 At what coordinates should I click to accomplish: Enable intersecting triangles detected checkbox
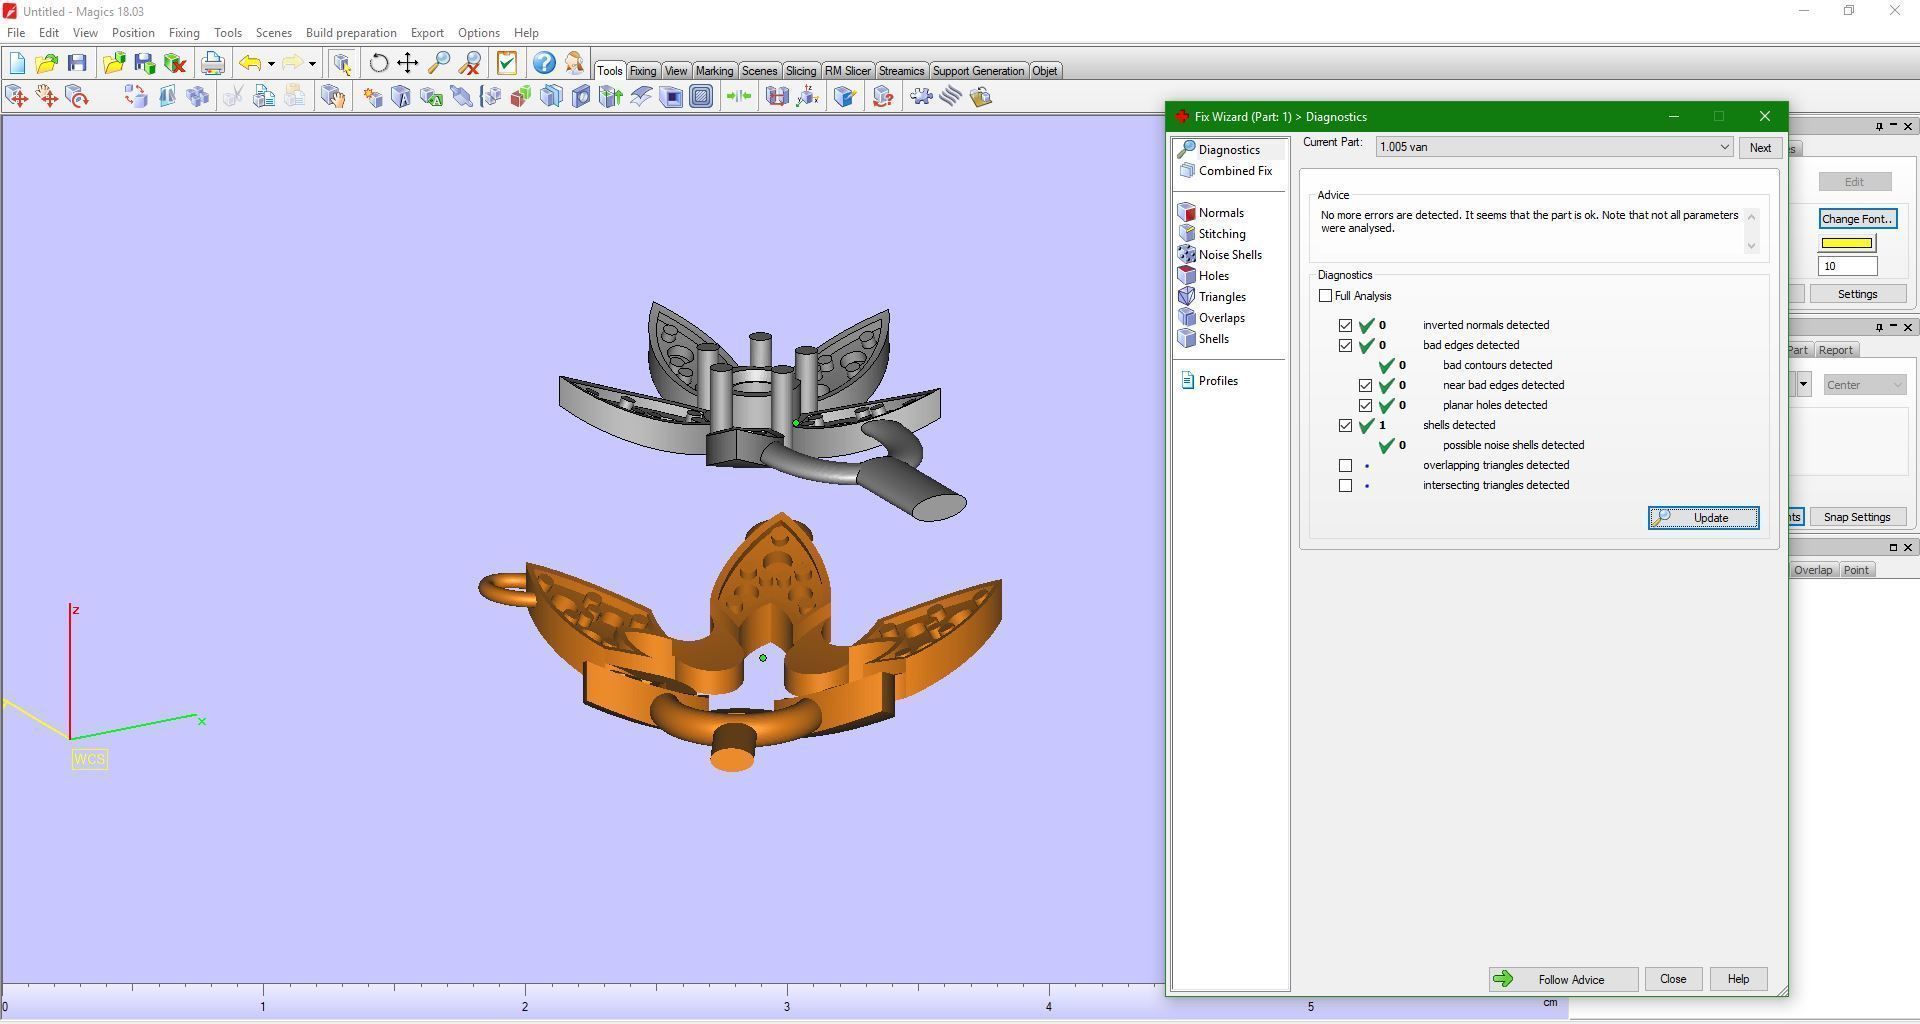point(1346,486)
